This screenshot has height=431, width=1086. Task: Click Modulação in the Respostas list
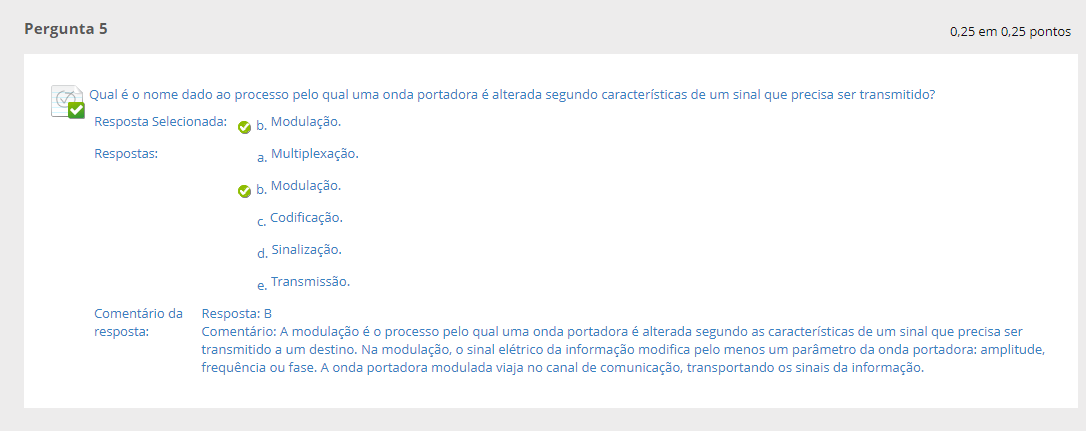pos(305,186)
